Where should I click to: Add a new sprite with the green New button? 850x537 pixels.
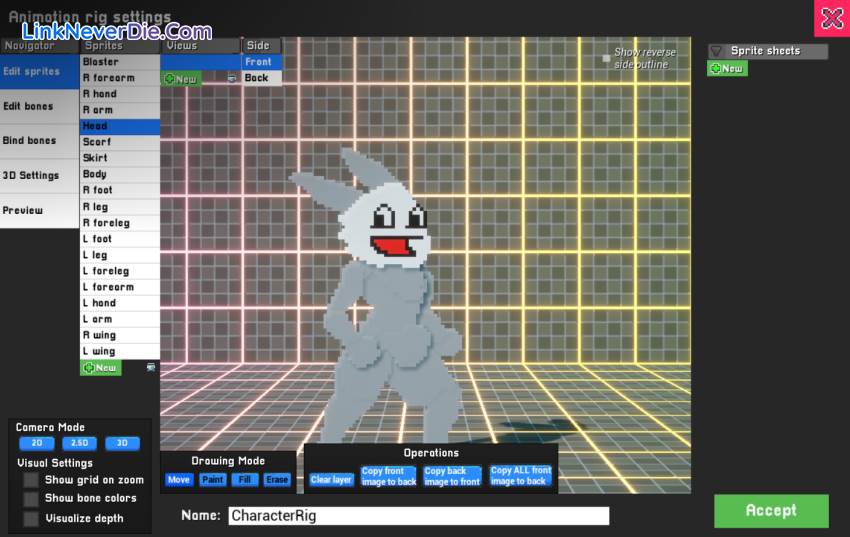[100, 368]
